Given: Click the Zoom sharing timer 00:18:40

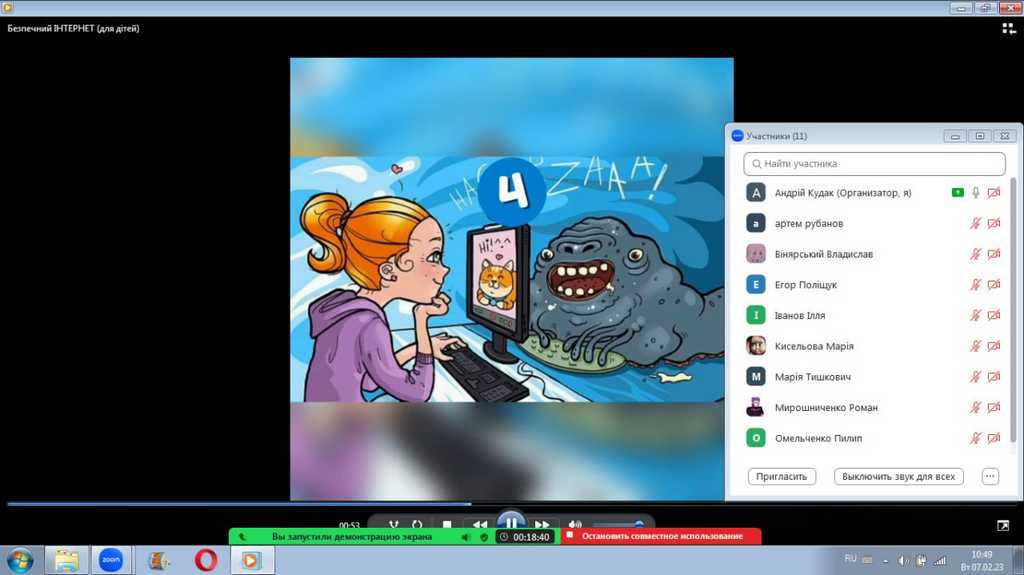Looking at the screenshot, I should 526,537.
